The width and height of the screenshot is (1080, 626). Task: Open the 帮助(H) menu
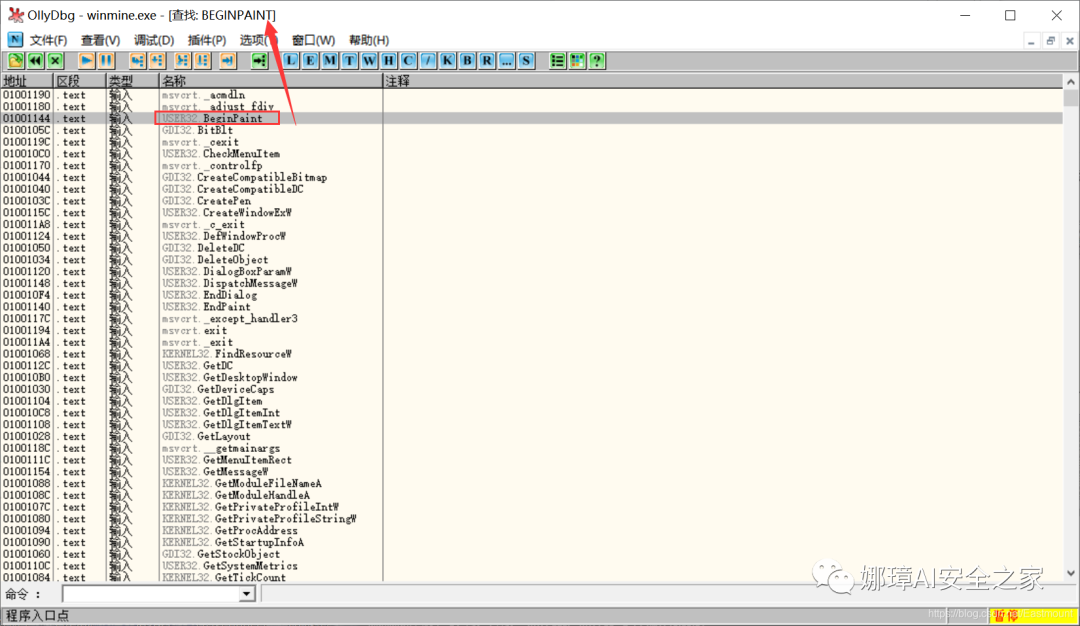point(369,41)
